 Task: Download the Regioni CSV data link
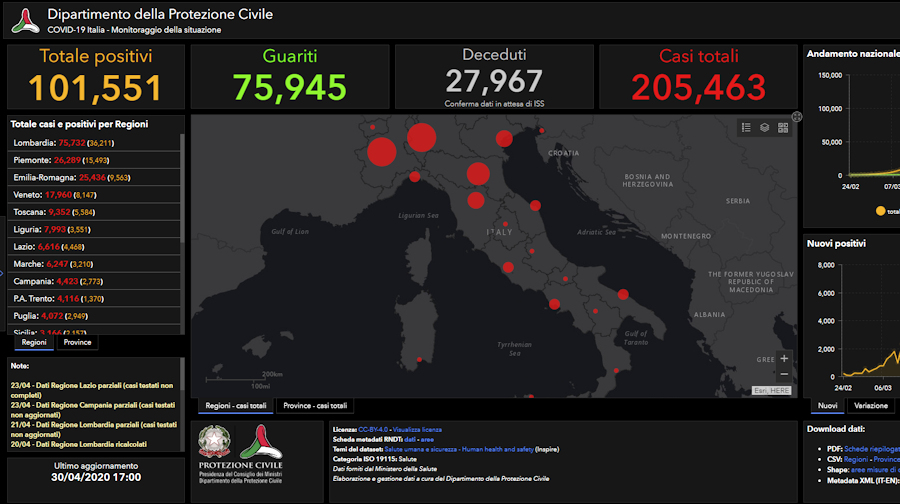(856, 459)
